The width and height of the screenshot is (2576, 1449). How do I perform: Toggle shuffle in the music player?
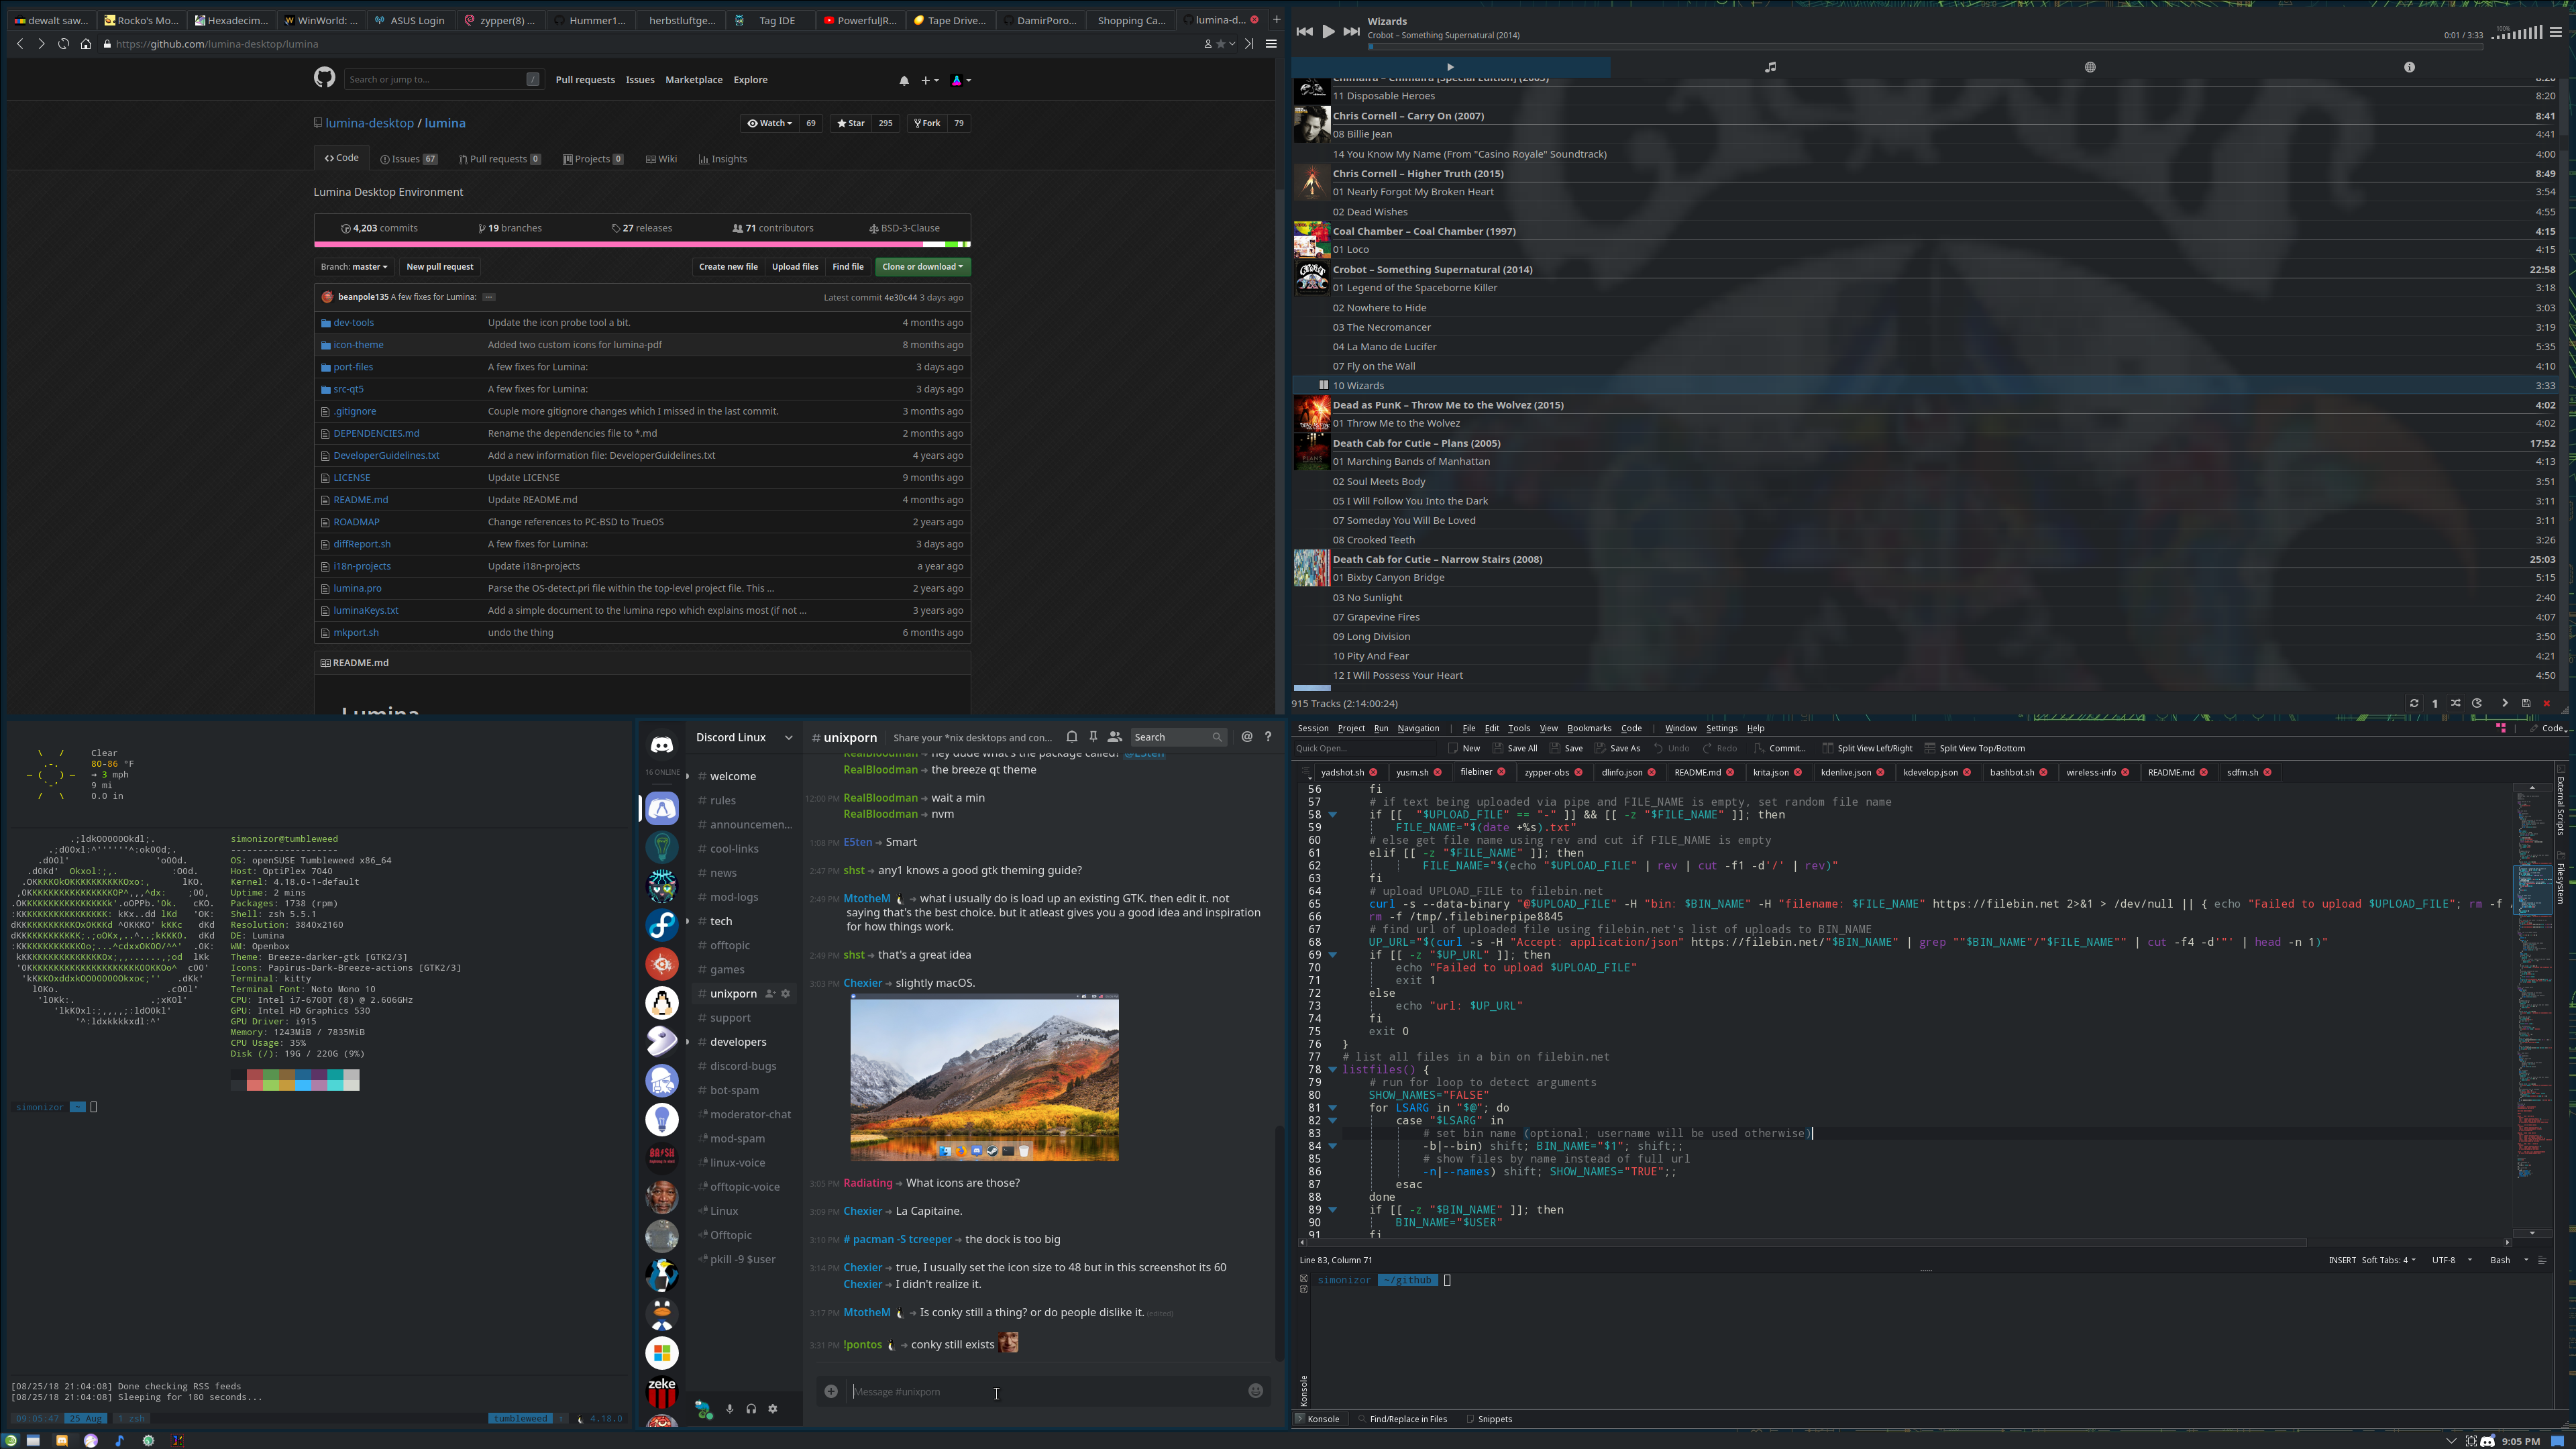2455,703
